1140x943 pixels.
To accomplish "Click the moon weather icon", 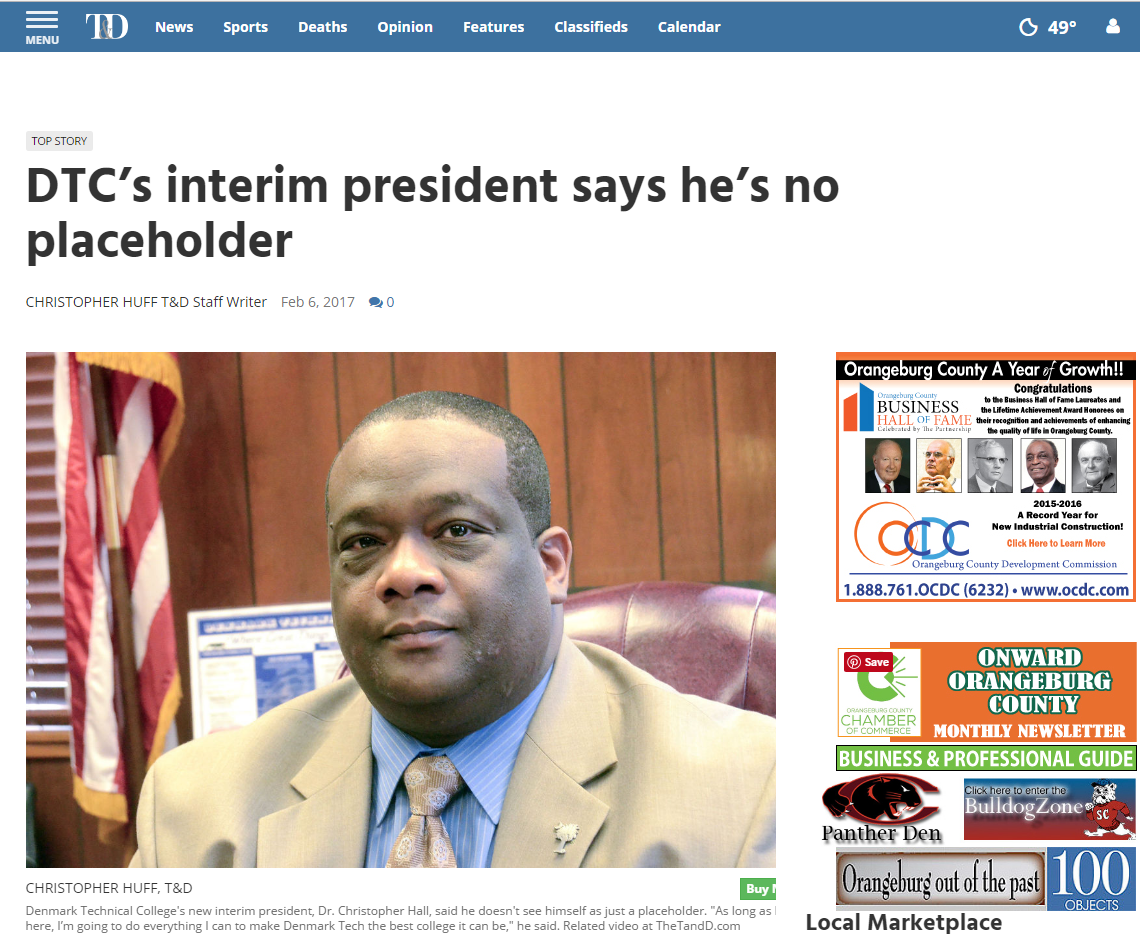I will [1028, 28].
